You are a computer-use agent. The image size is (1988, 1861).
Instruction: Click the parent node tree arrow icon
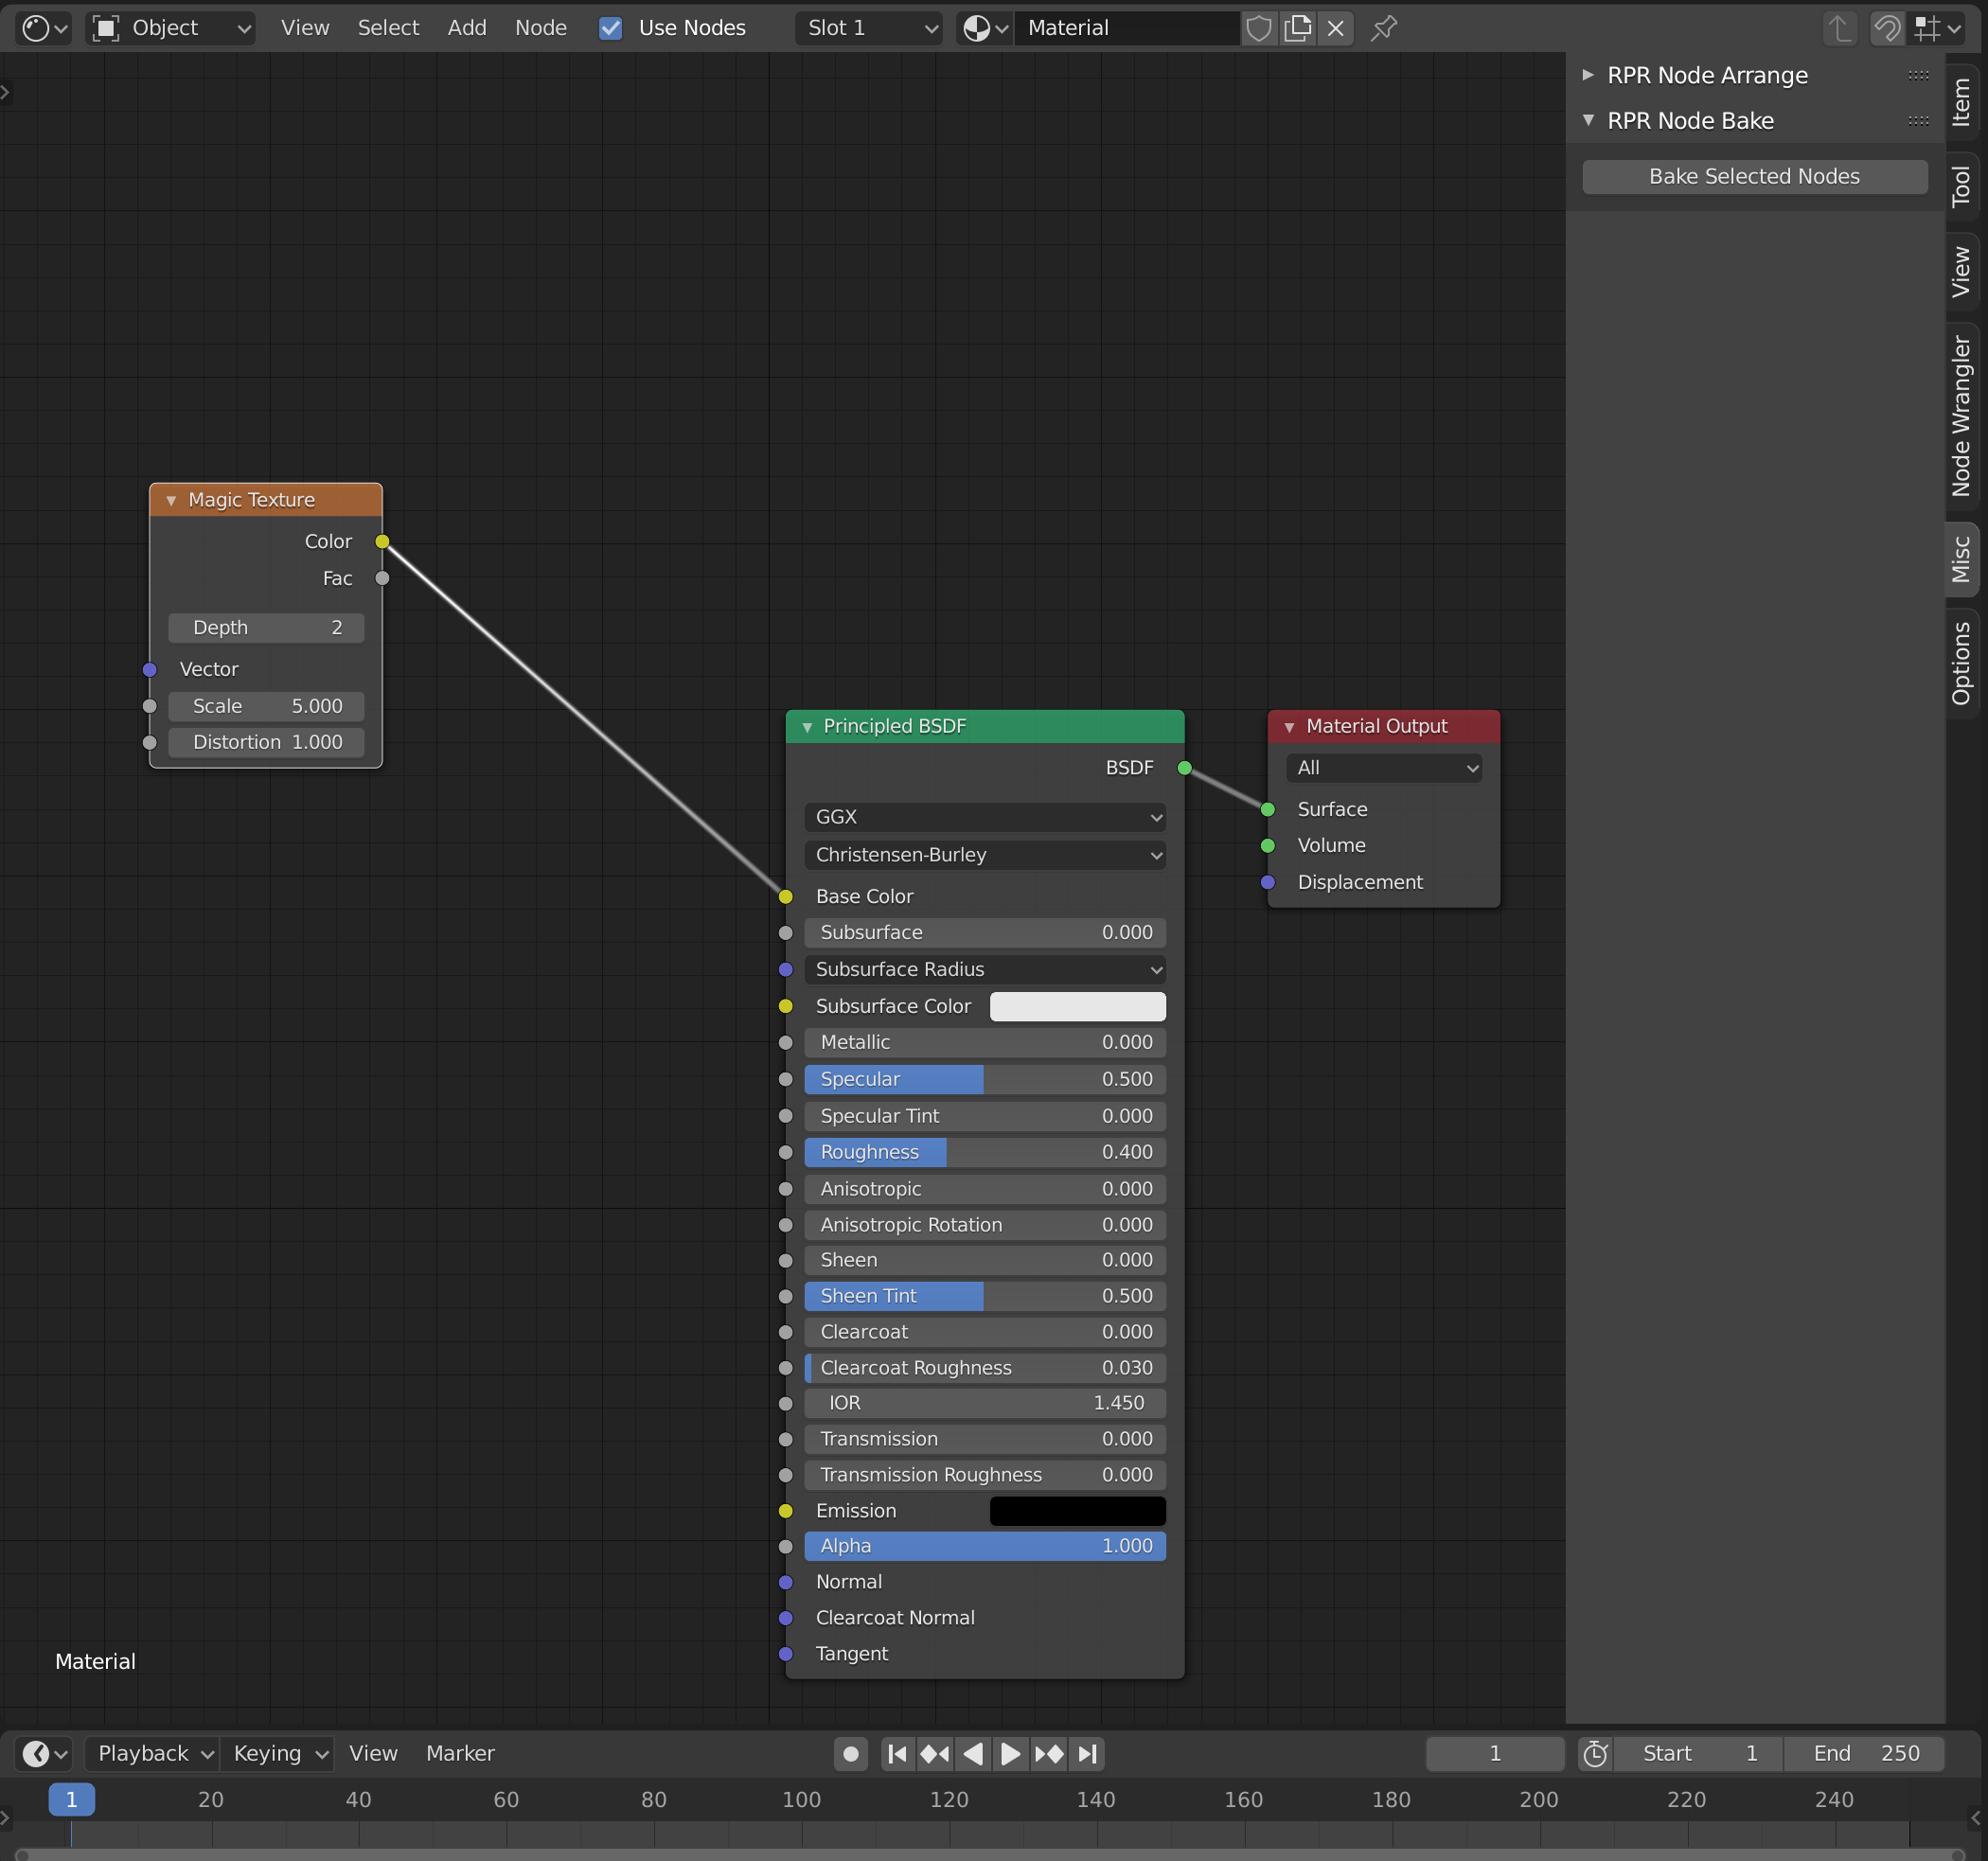point(1840,28)
